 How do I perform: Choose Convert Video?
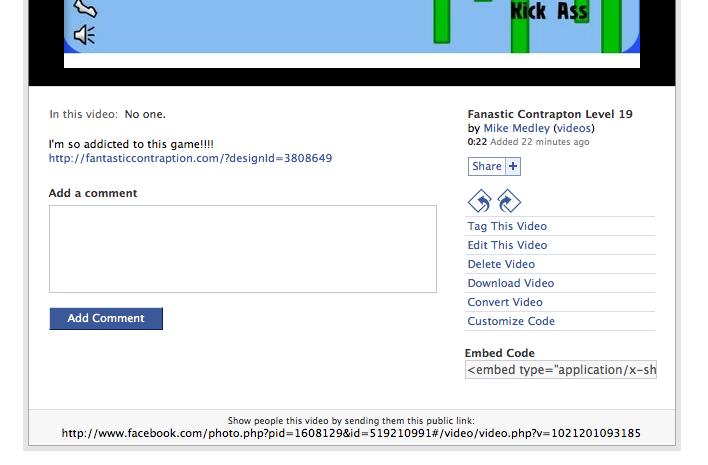click(505, 302)
